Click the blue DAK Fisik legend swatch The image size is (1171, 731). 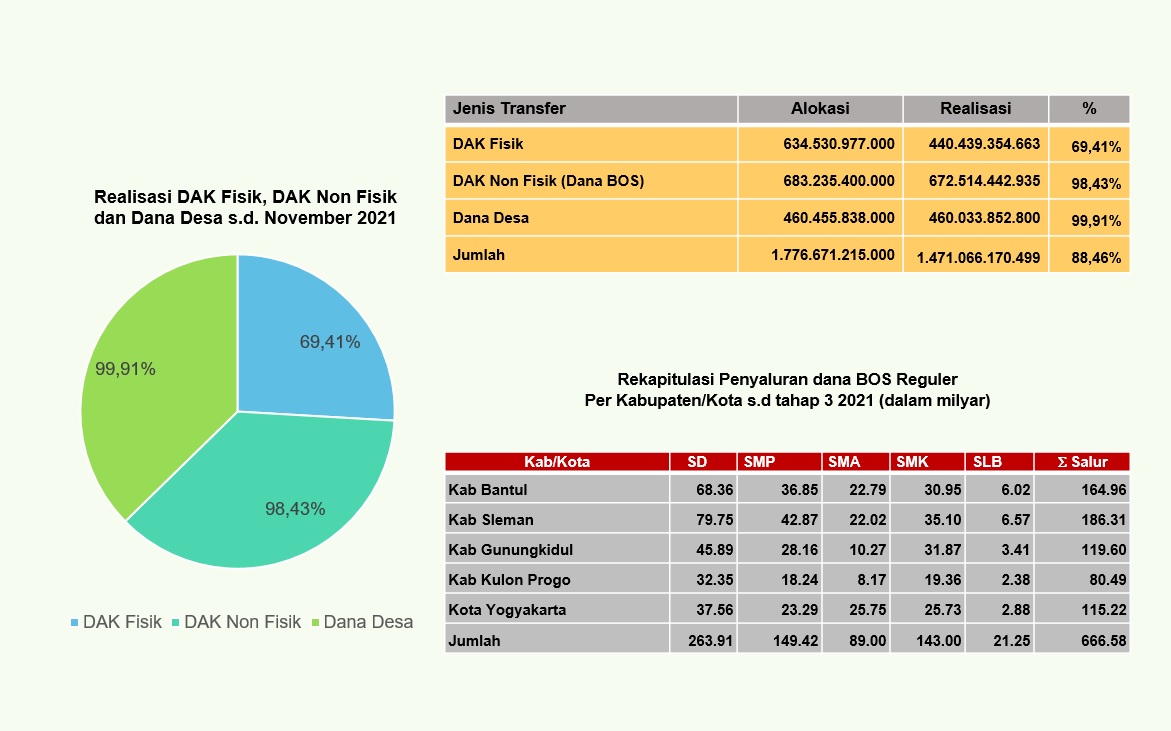click(75, 623)
